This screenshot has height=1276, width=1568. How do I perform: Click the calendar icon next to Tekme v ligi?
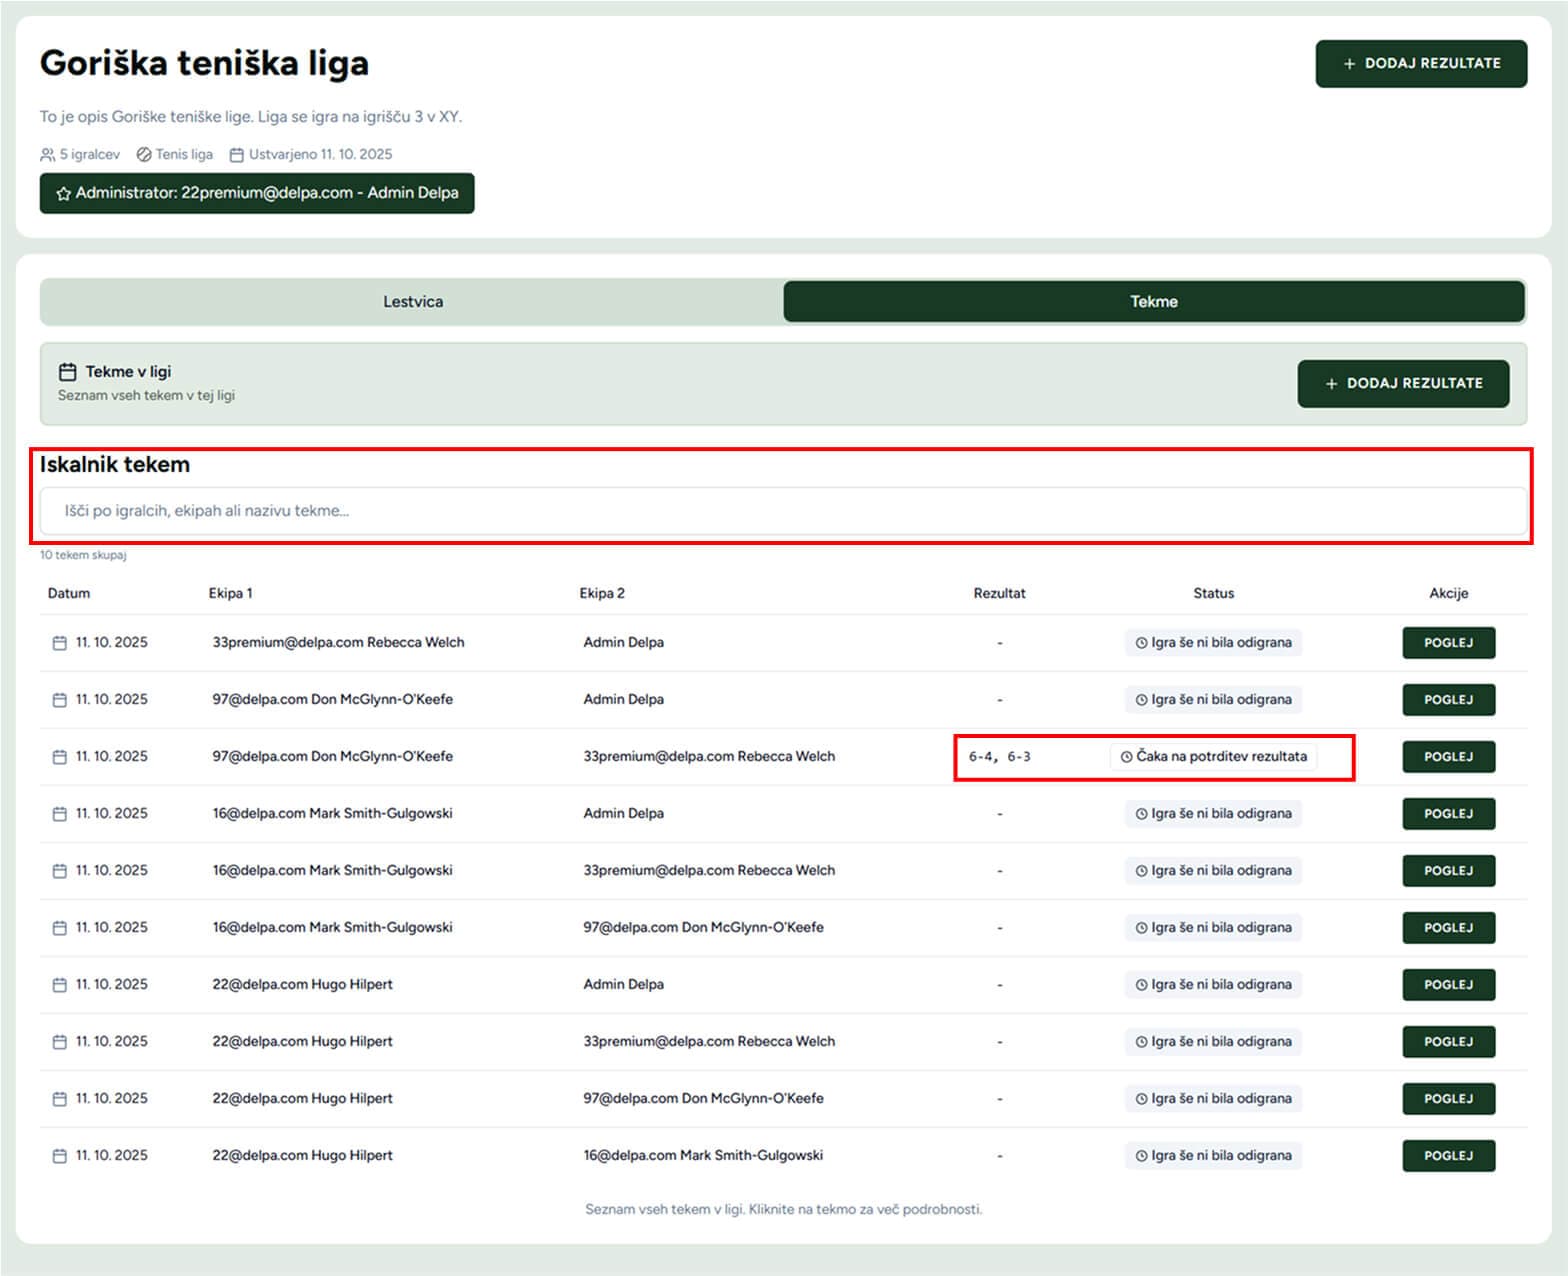67,372
